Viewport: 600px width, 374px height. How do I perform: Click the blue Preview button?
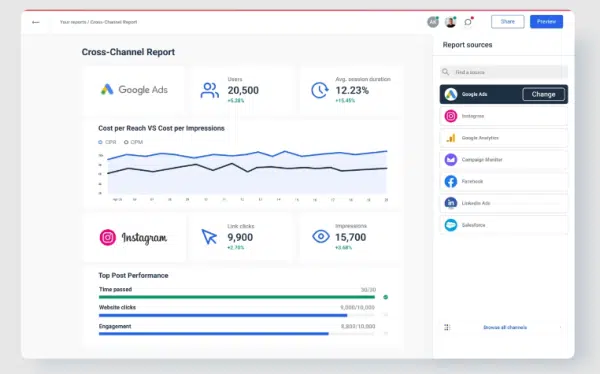(x=546, y=21)
